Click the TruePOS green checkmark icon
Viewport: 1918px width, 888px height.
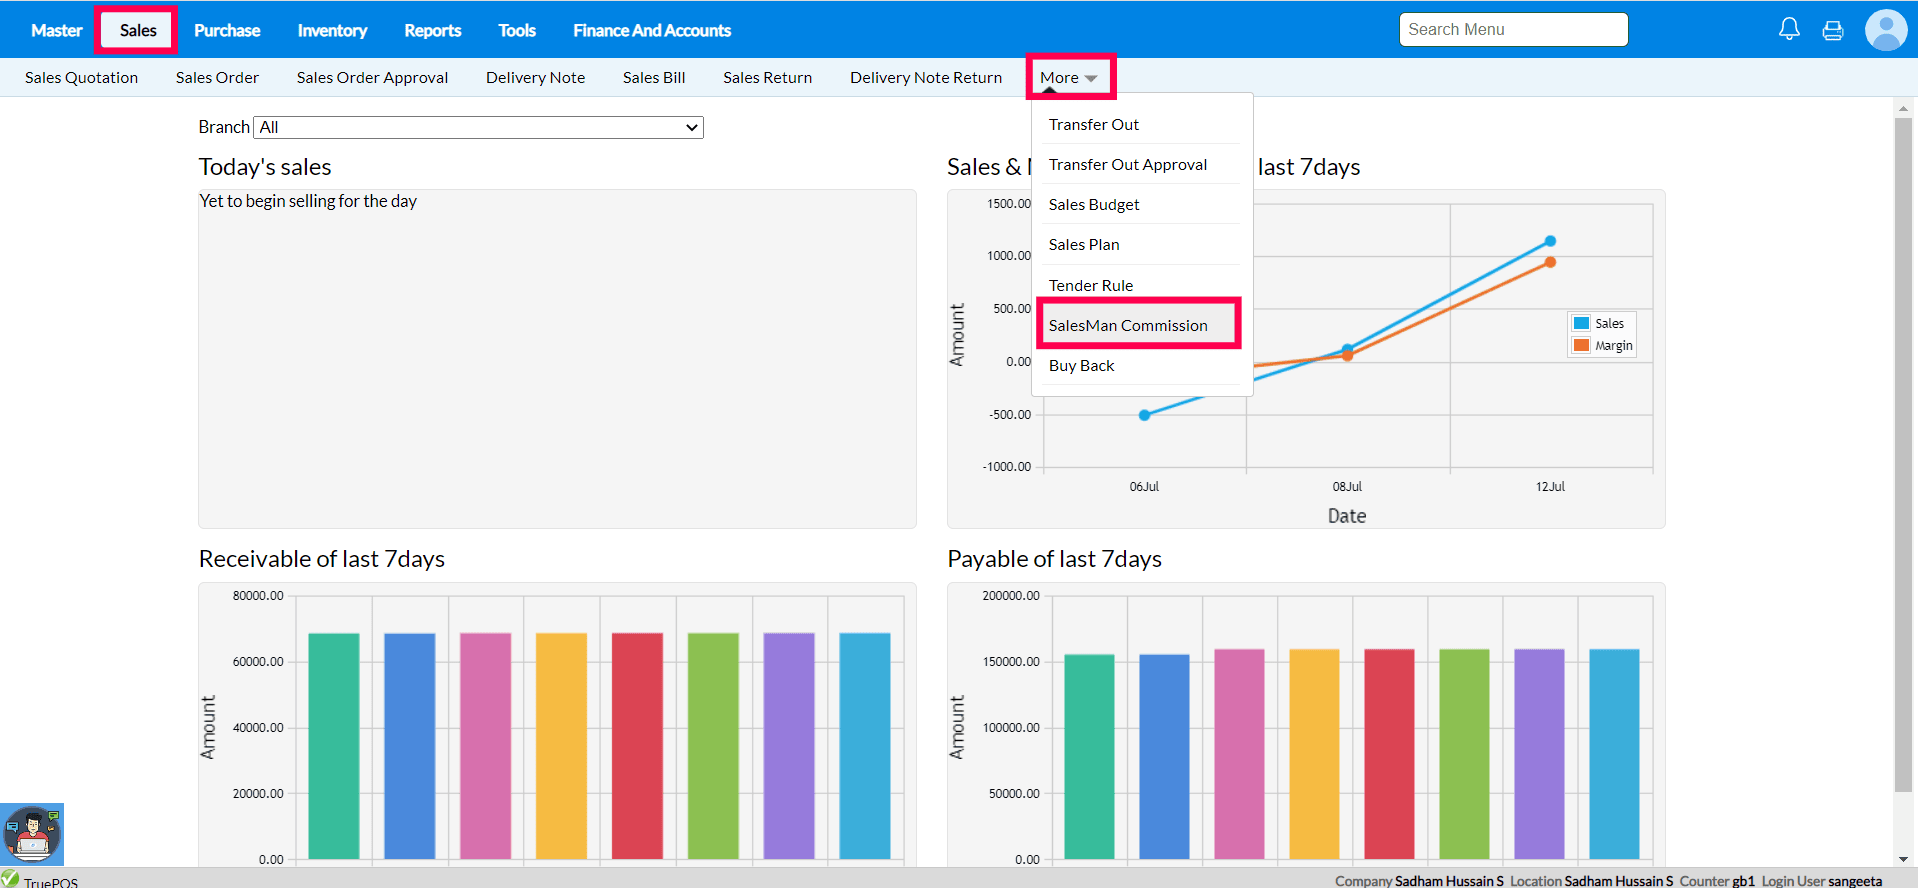click(10, 879)
